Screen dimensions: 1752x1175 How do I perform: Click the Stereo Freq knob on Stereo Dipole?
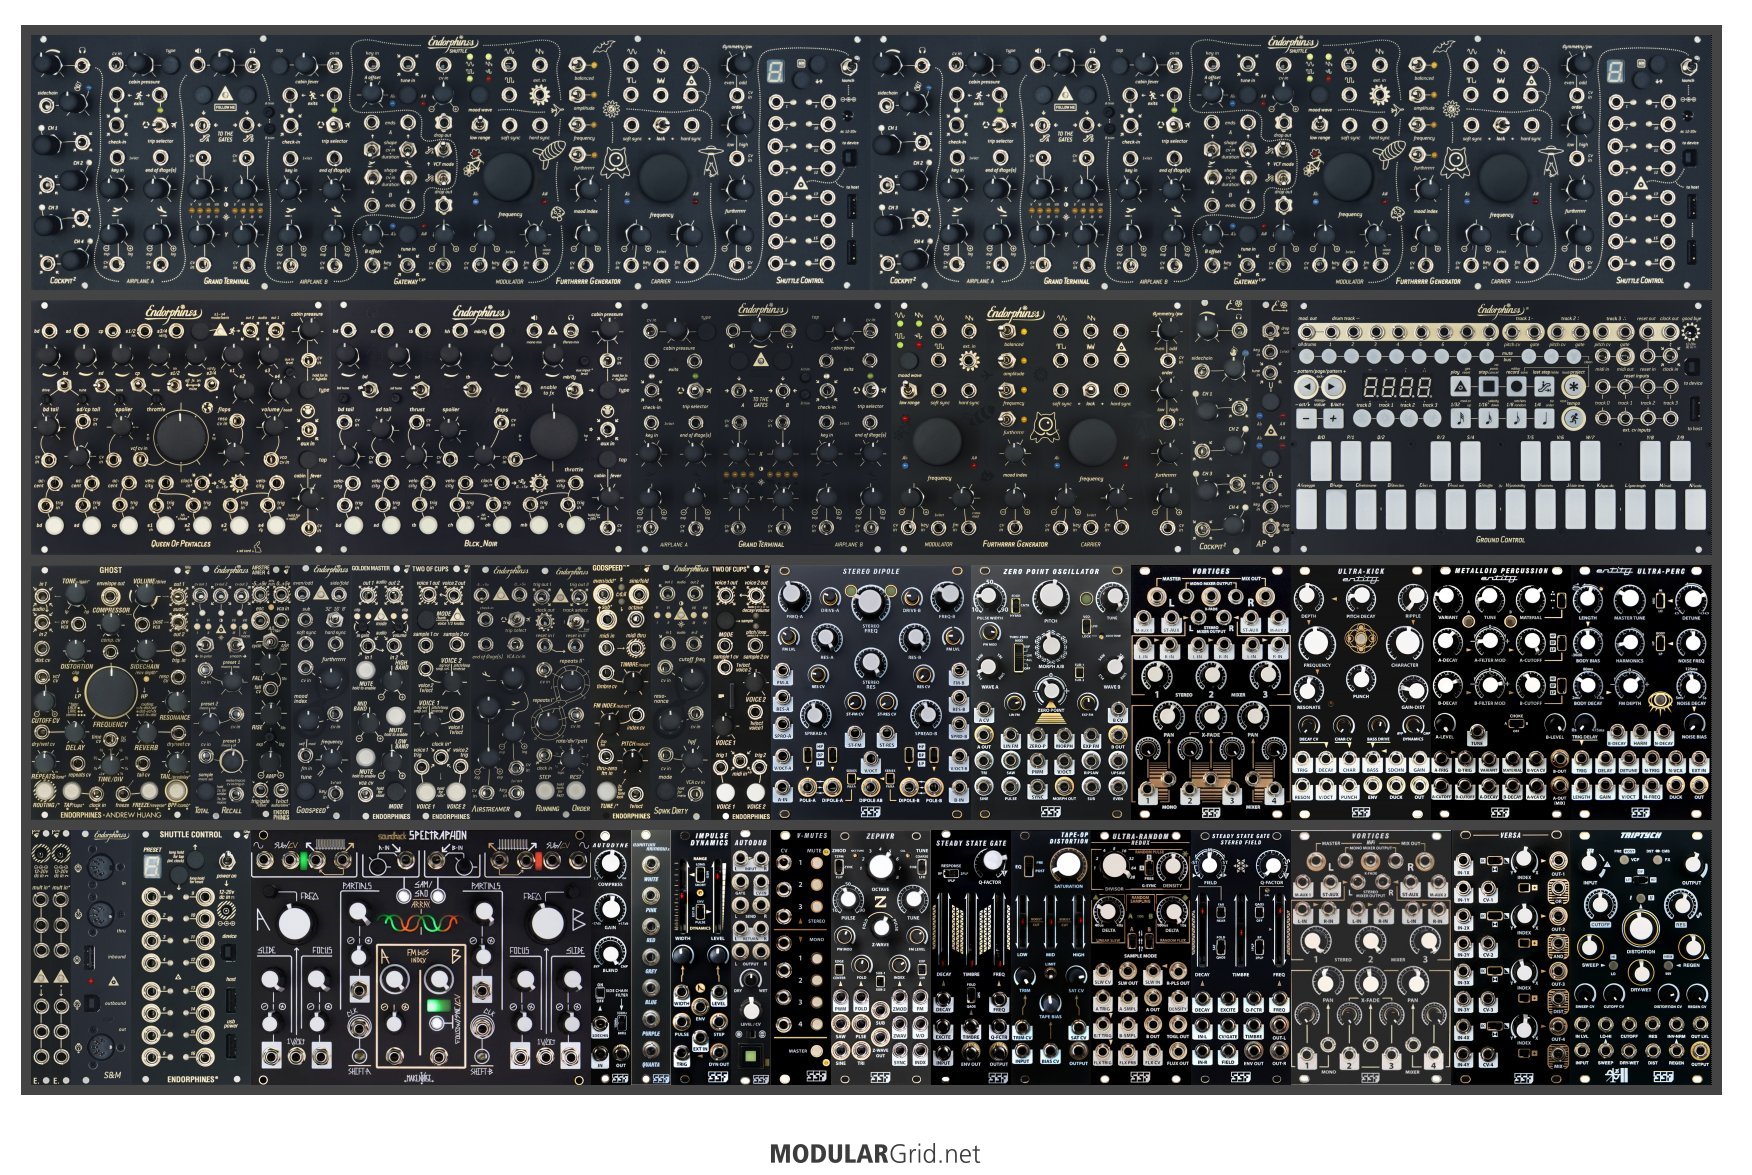[x=870, y=601]
